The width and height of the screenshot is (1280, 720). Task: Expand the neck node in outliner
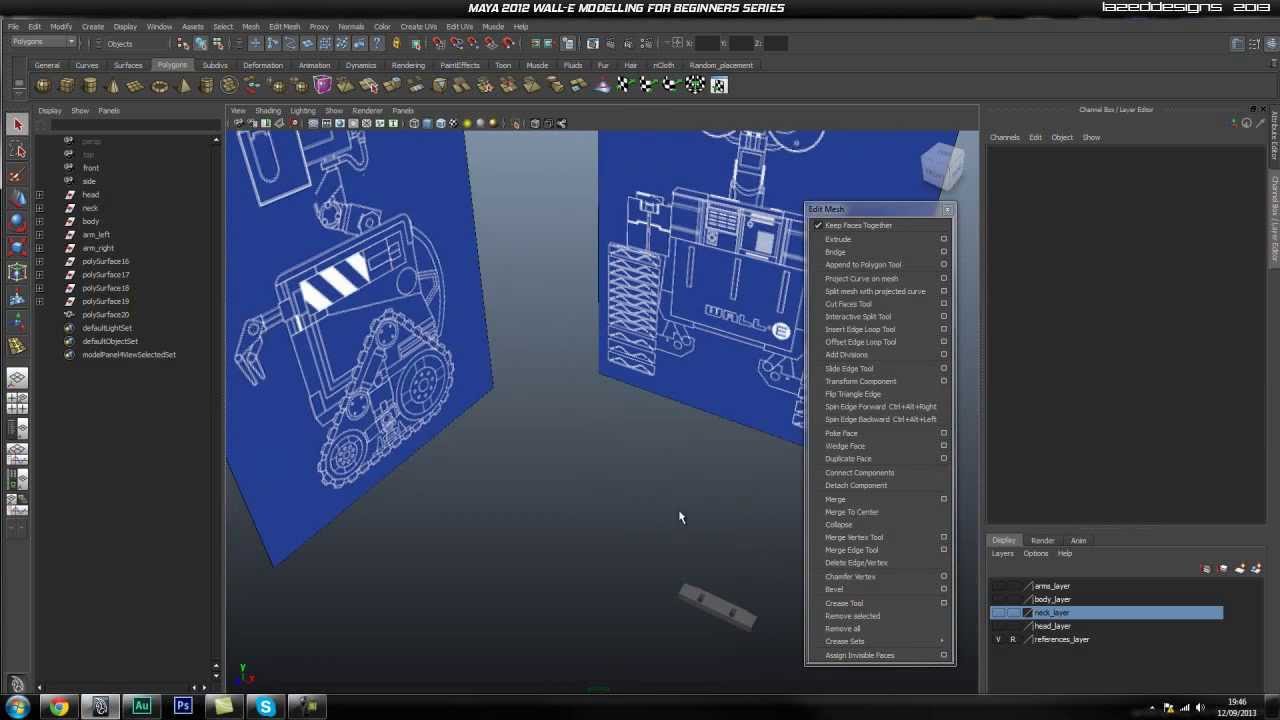click(39, 208)
